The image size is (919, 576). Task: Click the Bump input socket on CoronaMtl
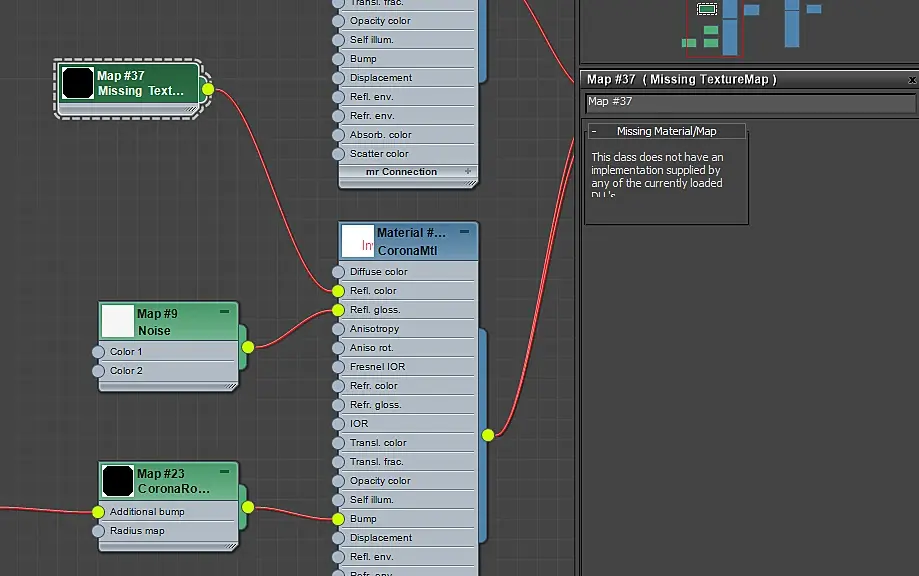pyautogui.click(x=338, y=519)
